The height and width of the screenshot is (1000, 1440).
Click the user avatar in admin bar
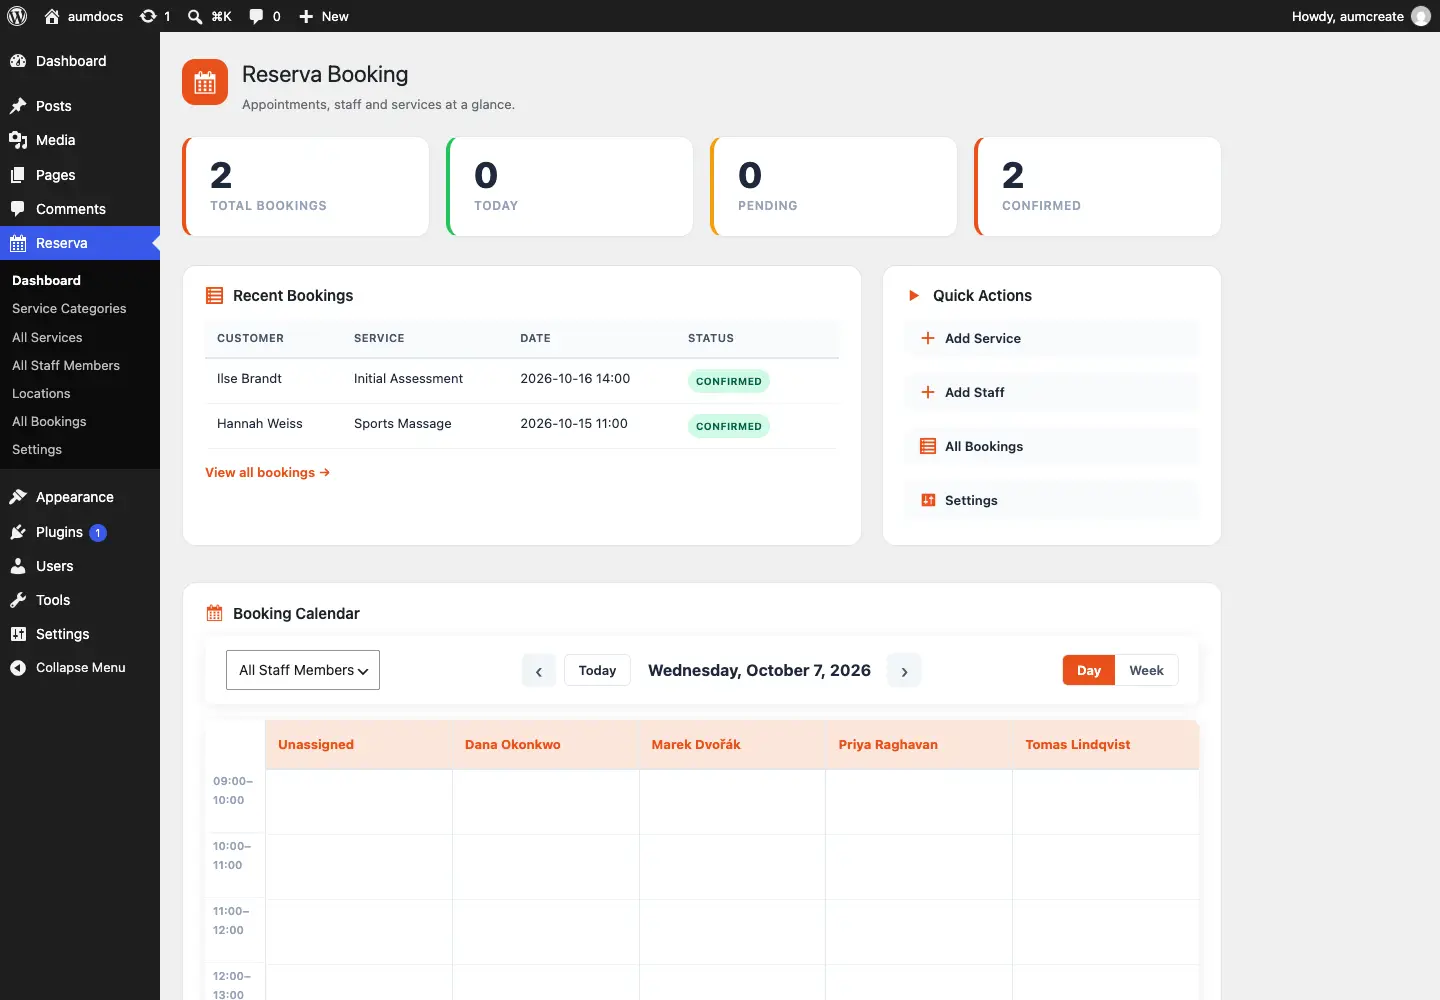[x=1421, y=16]
